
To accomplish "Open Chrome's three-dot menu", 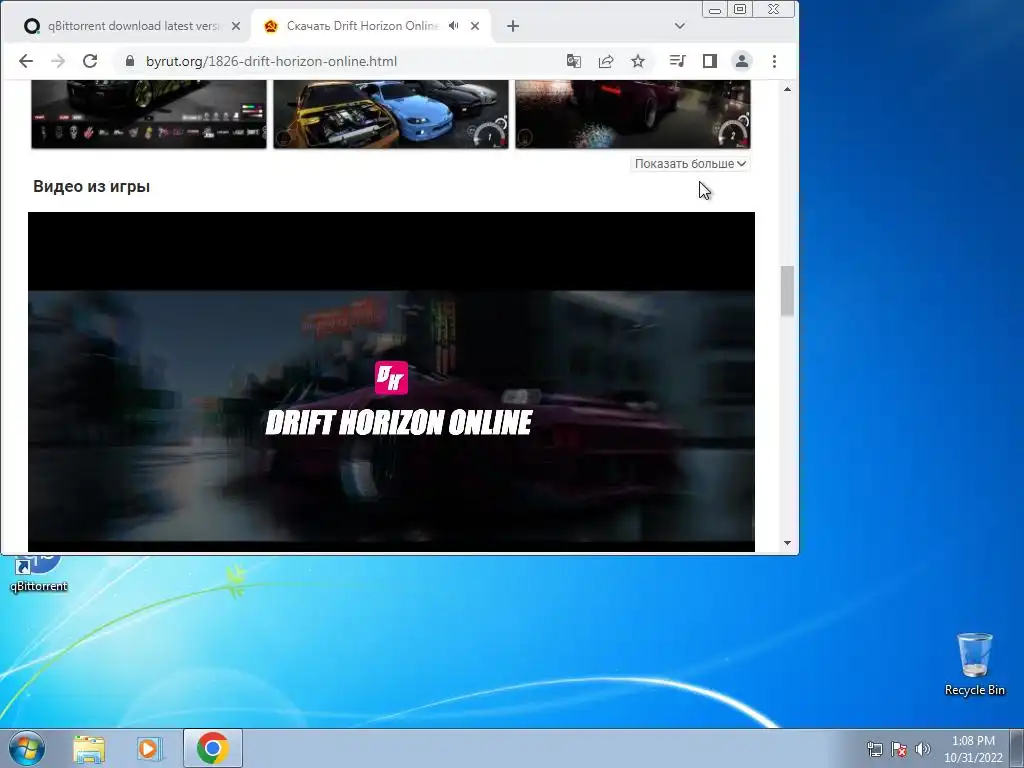I will point(775,61).
